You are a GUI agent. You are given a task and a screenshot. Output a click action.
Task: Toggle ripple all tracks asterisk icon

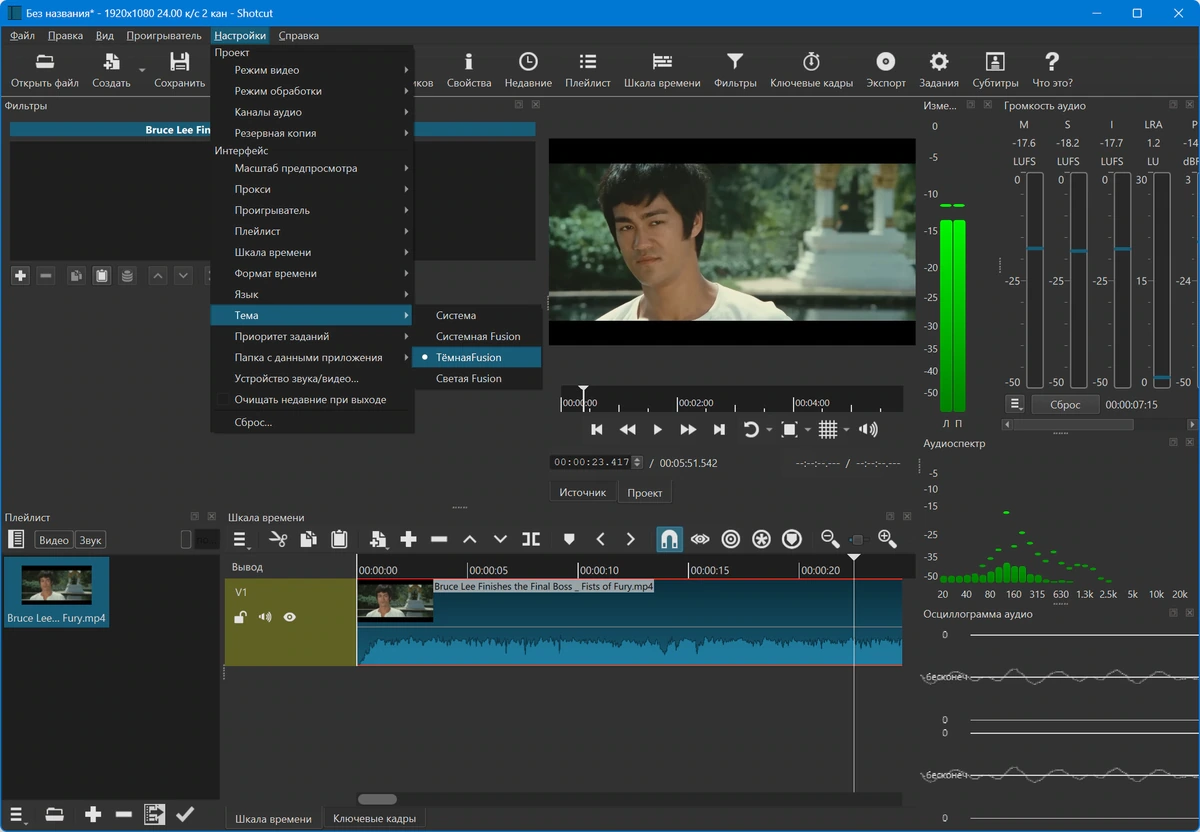pos(762,539)
